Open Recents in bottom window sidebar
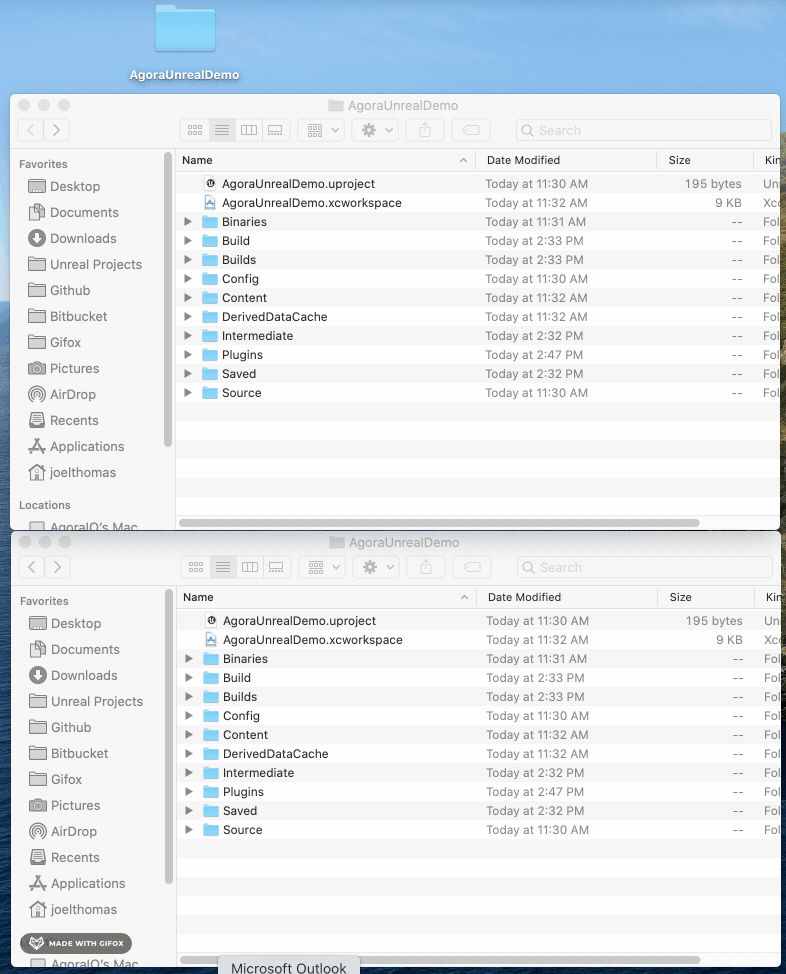This screenshot has height=974, width=786. [x=64, y=858]
